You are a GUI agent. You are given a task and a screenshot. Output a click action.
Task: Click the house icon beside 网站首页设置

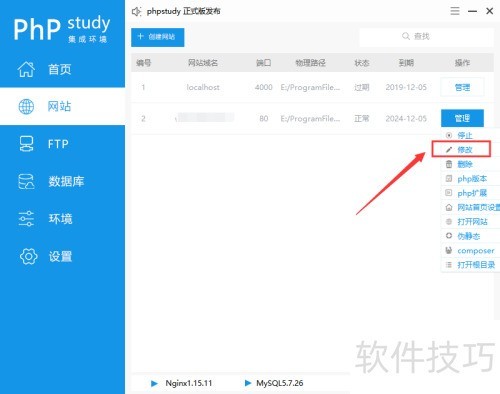point(449,207)
